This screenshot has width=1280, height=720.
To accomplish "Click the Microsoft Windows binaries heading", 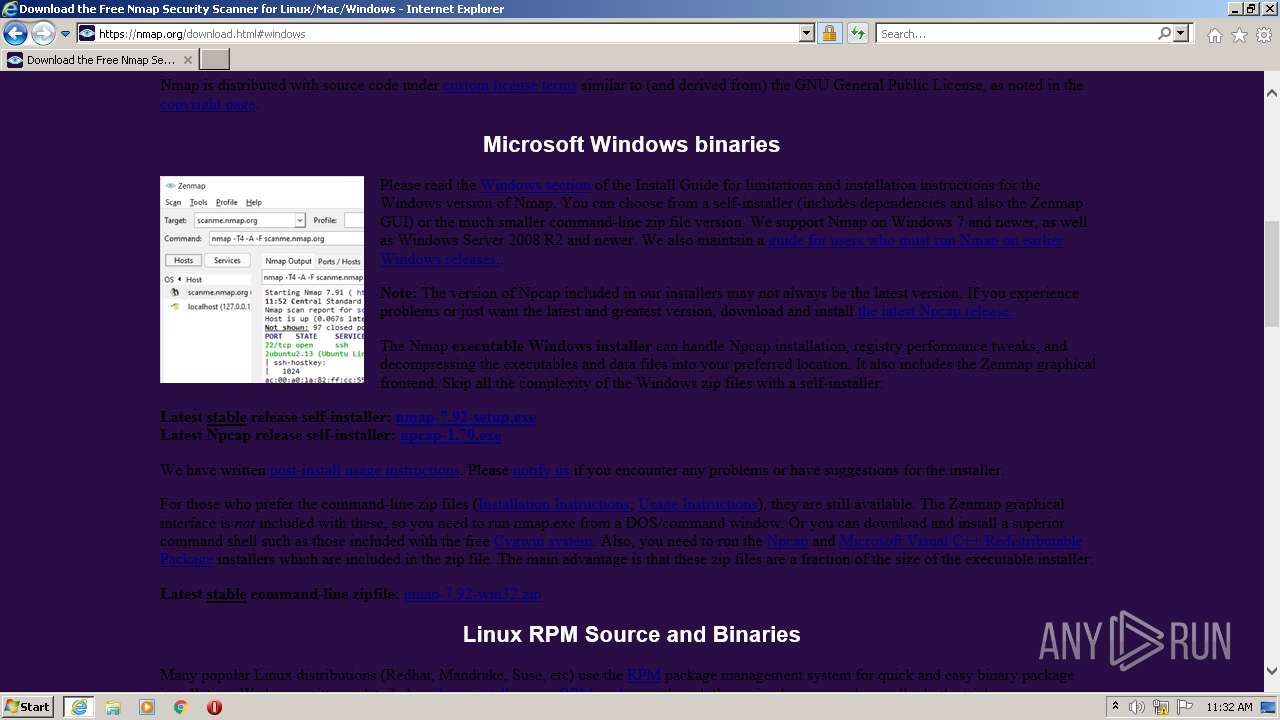I will point(631,144).
